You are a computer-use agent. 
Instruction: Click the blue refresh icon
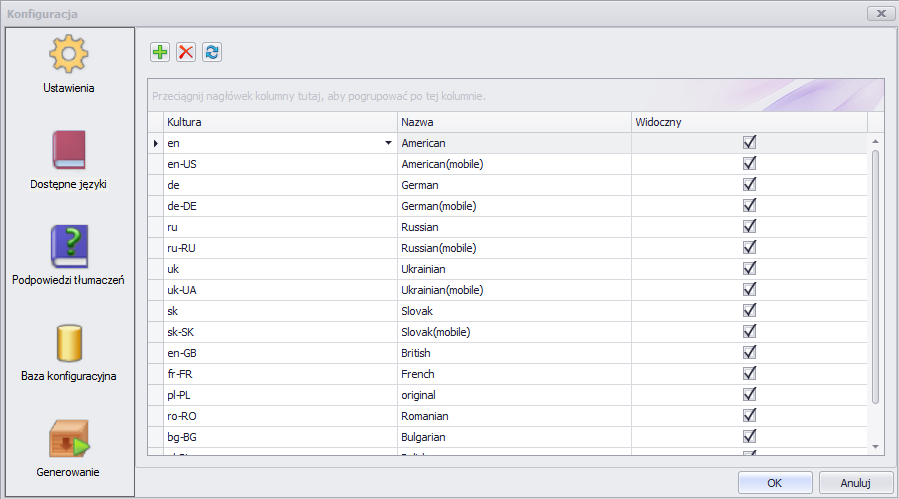pyautogui.click(x=212, y=52)
